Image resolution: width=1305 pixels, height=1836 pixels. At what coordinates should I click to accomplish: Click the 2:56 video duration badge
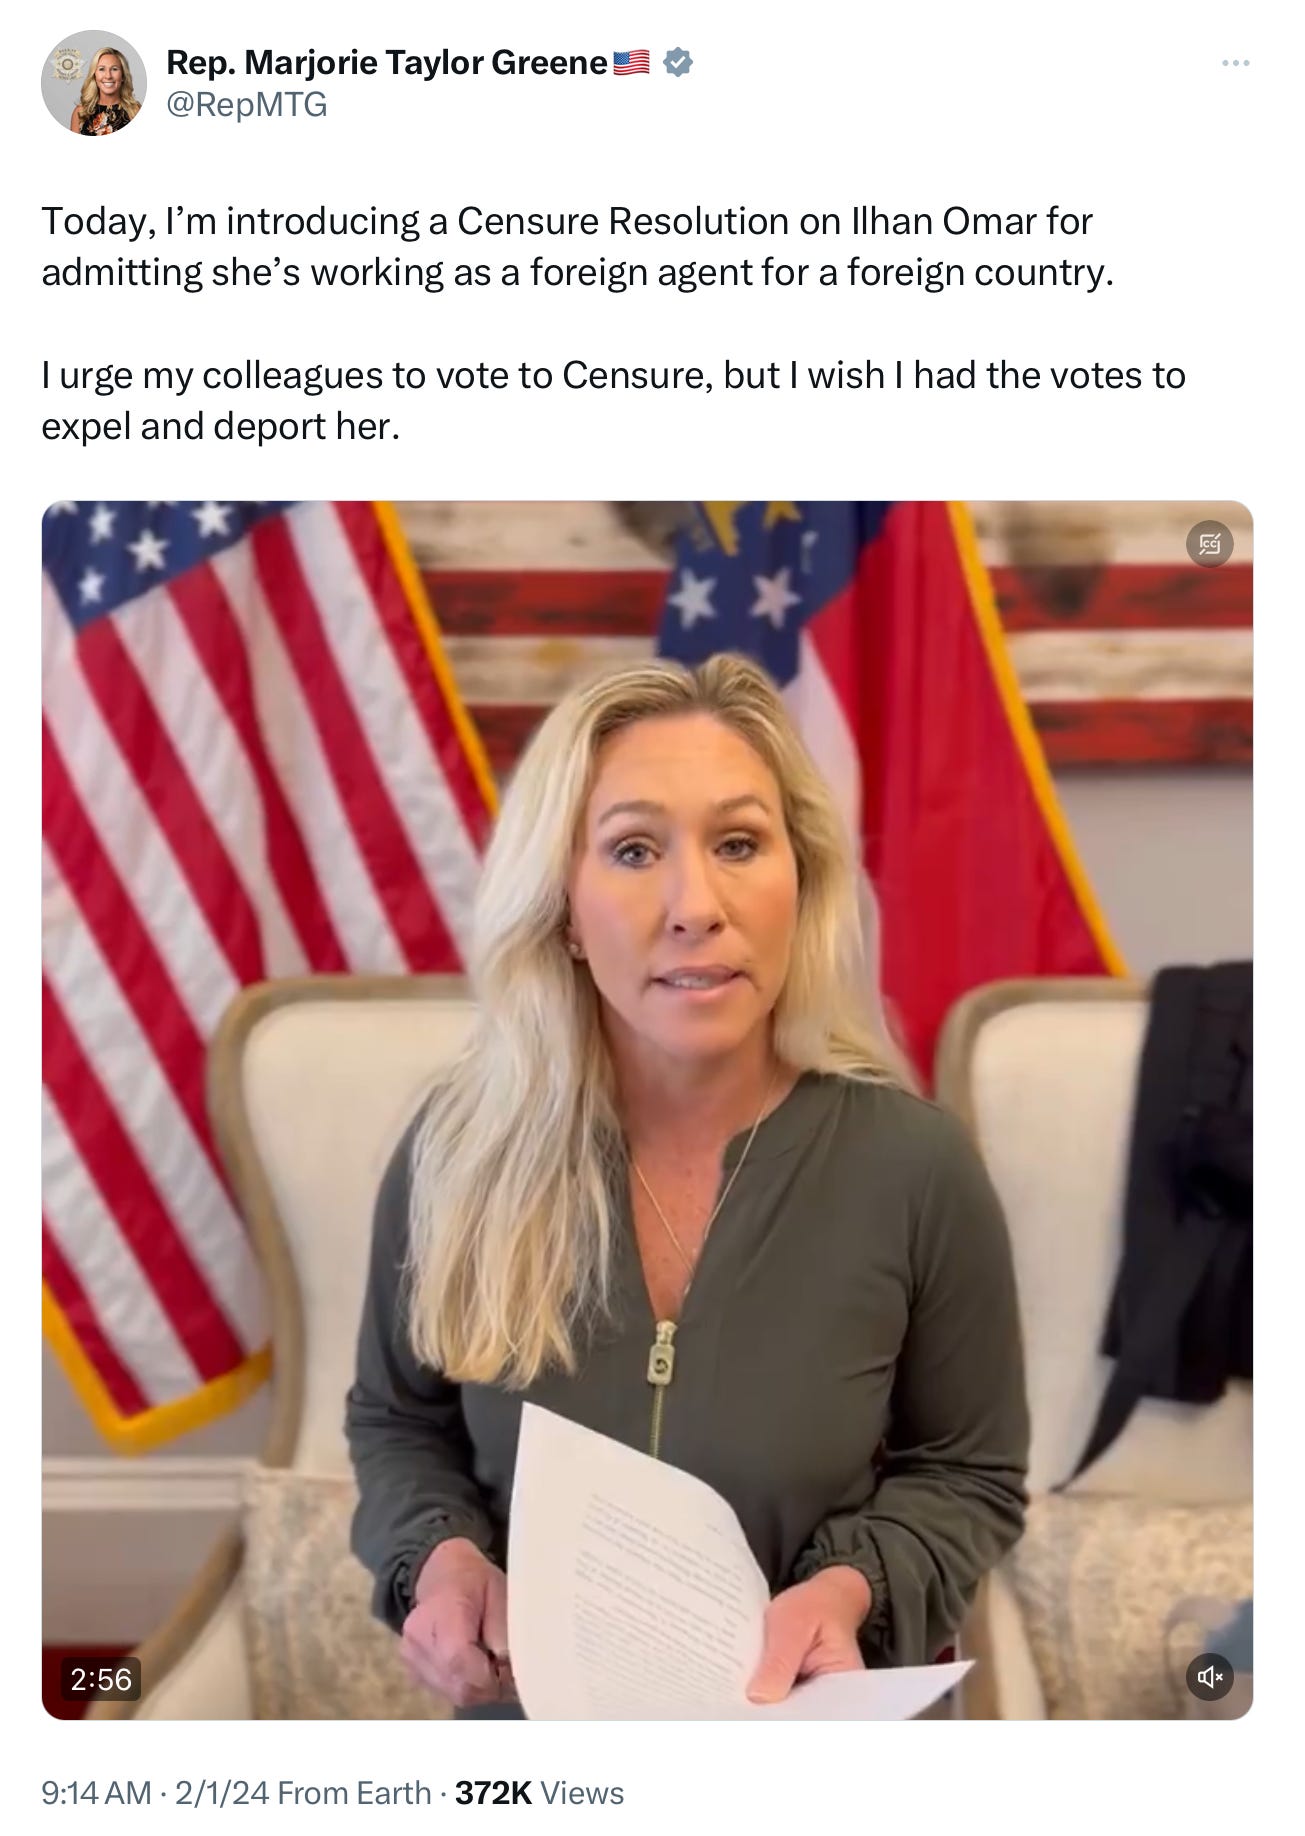click(x=100, y=1679)
